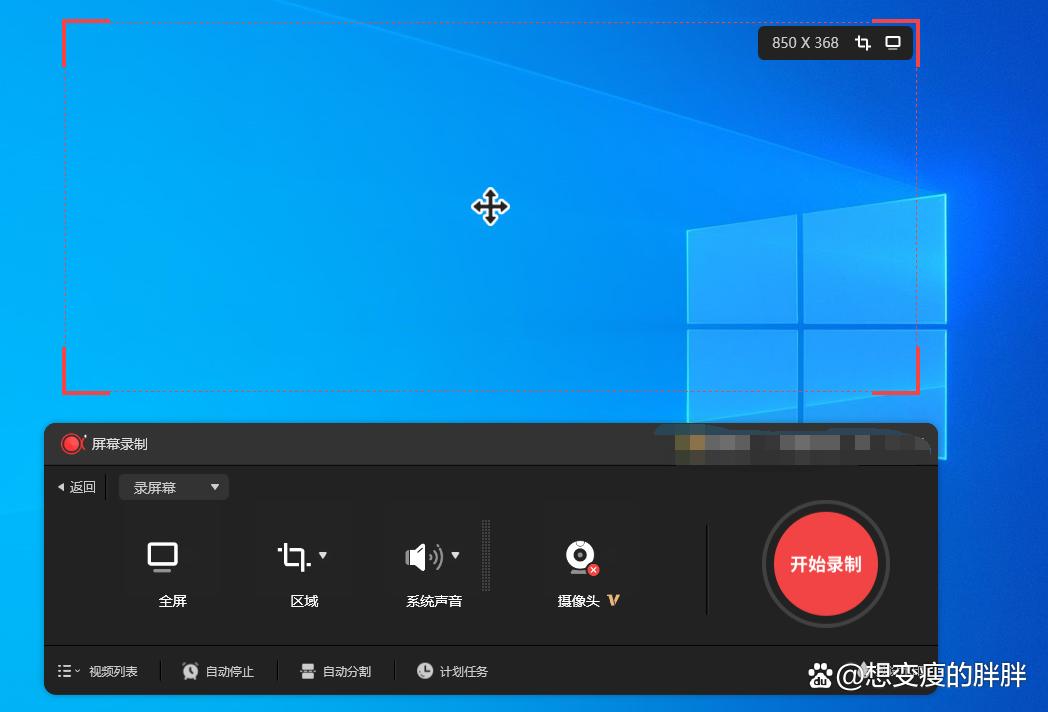Screen dimensions: 1048x712
Task: Click the audio level meter beside speaker
Action: tap(486, 556)
